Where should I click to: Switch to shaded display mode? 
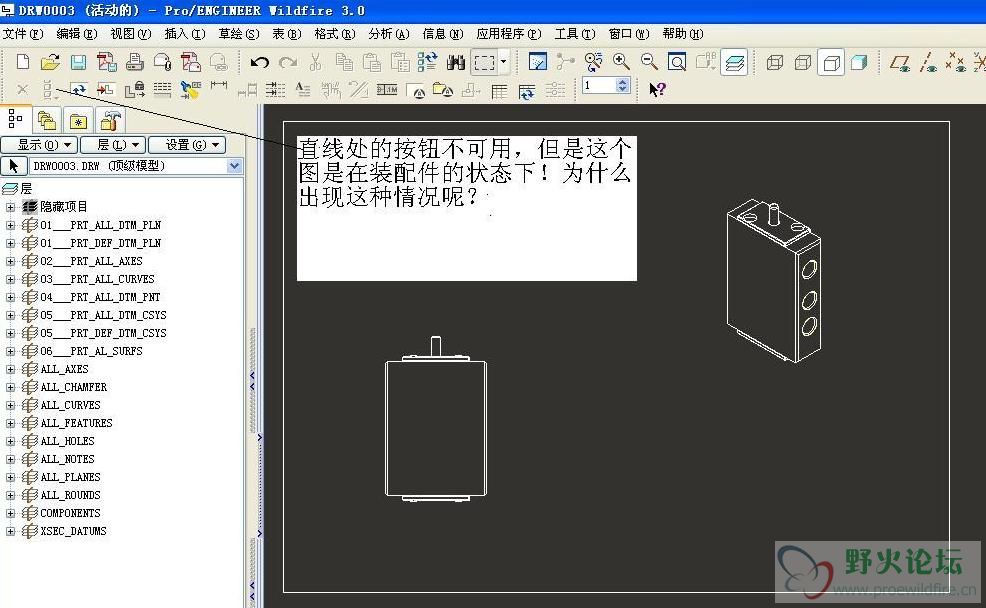[x=859, y=62]
